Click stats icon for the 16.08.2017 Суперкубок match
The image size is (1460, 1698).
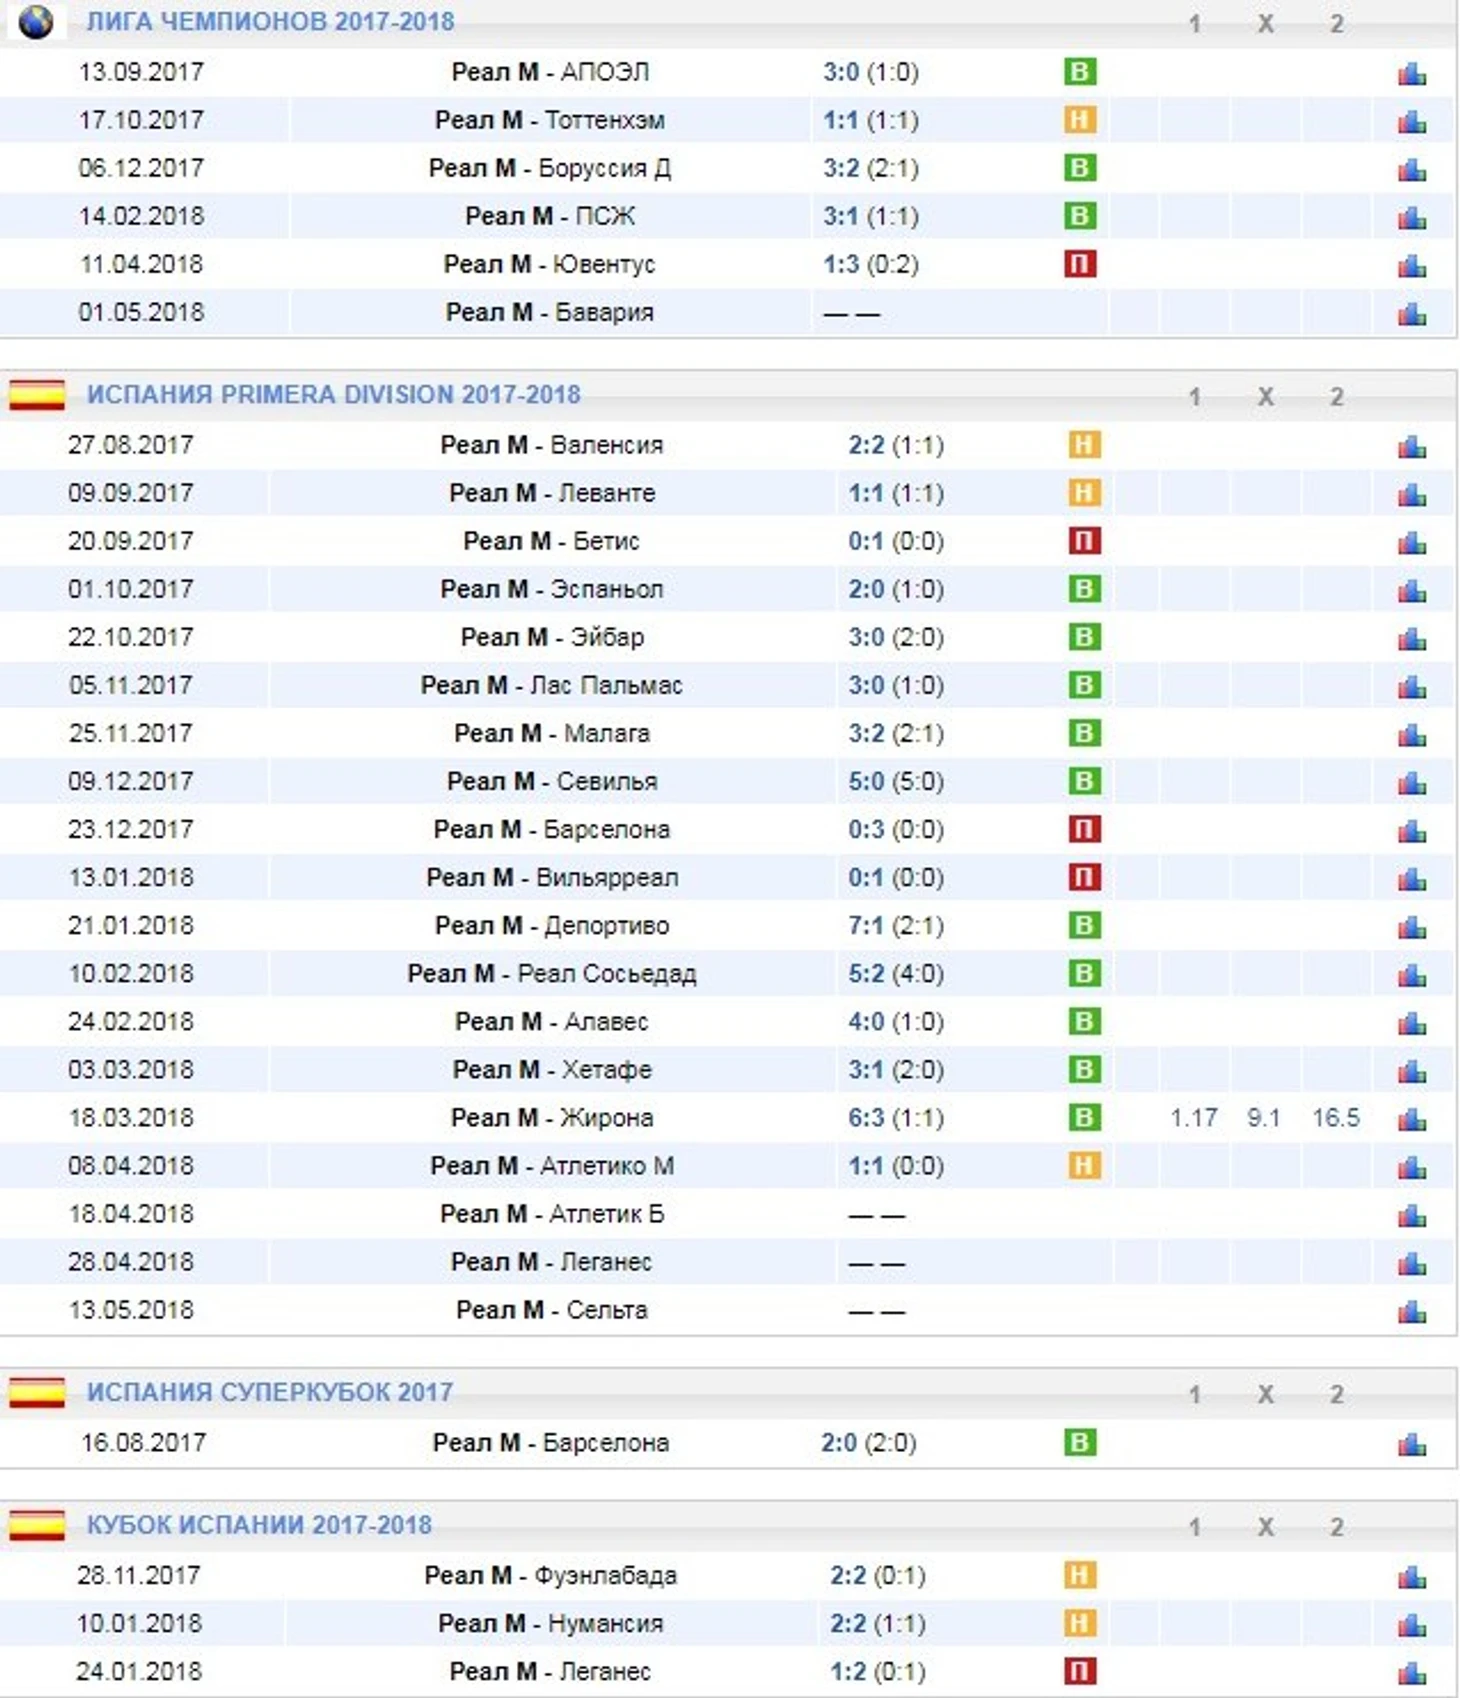pos(1412,1443)
